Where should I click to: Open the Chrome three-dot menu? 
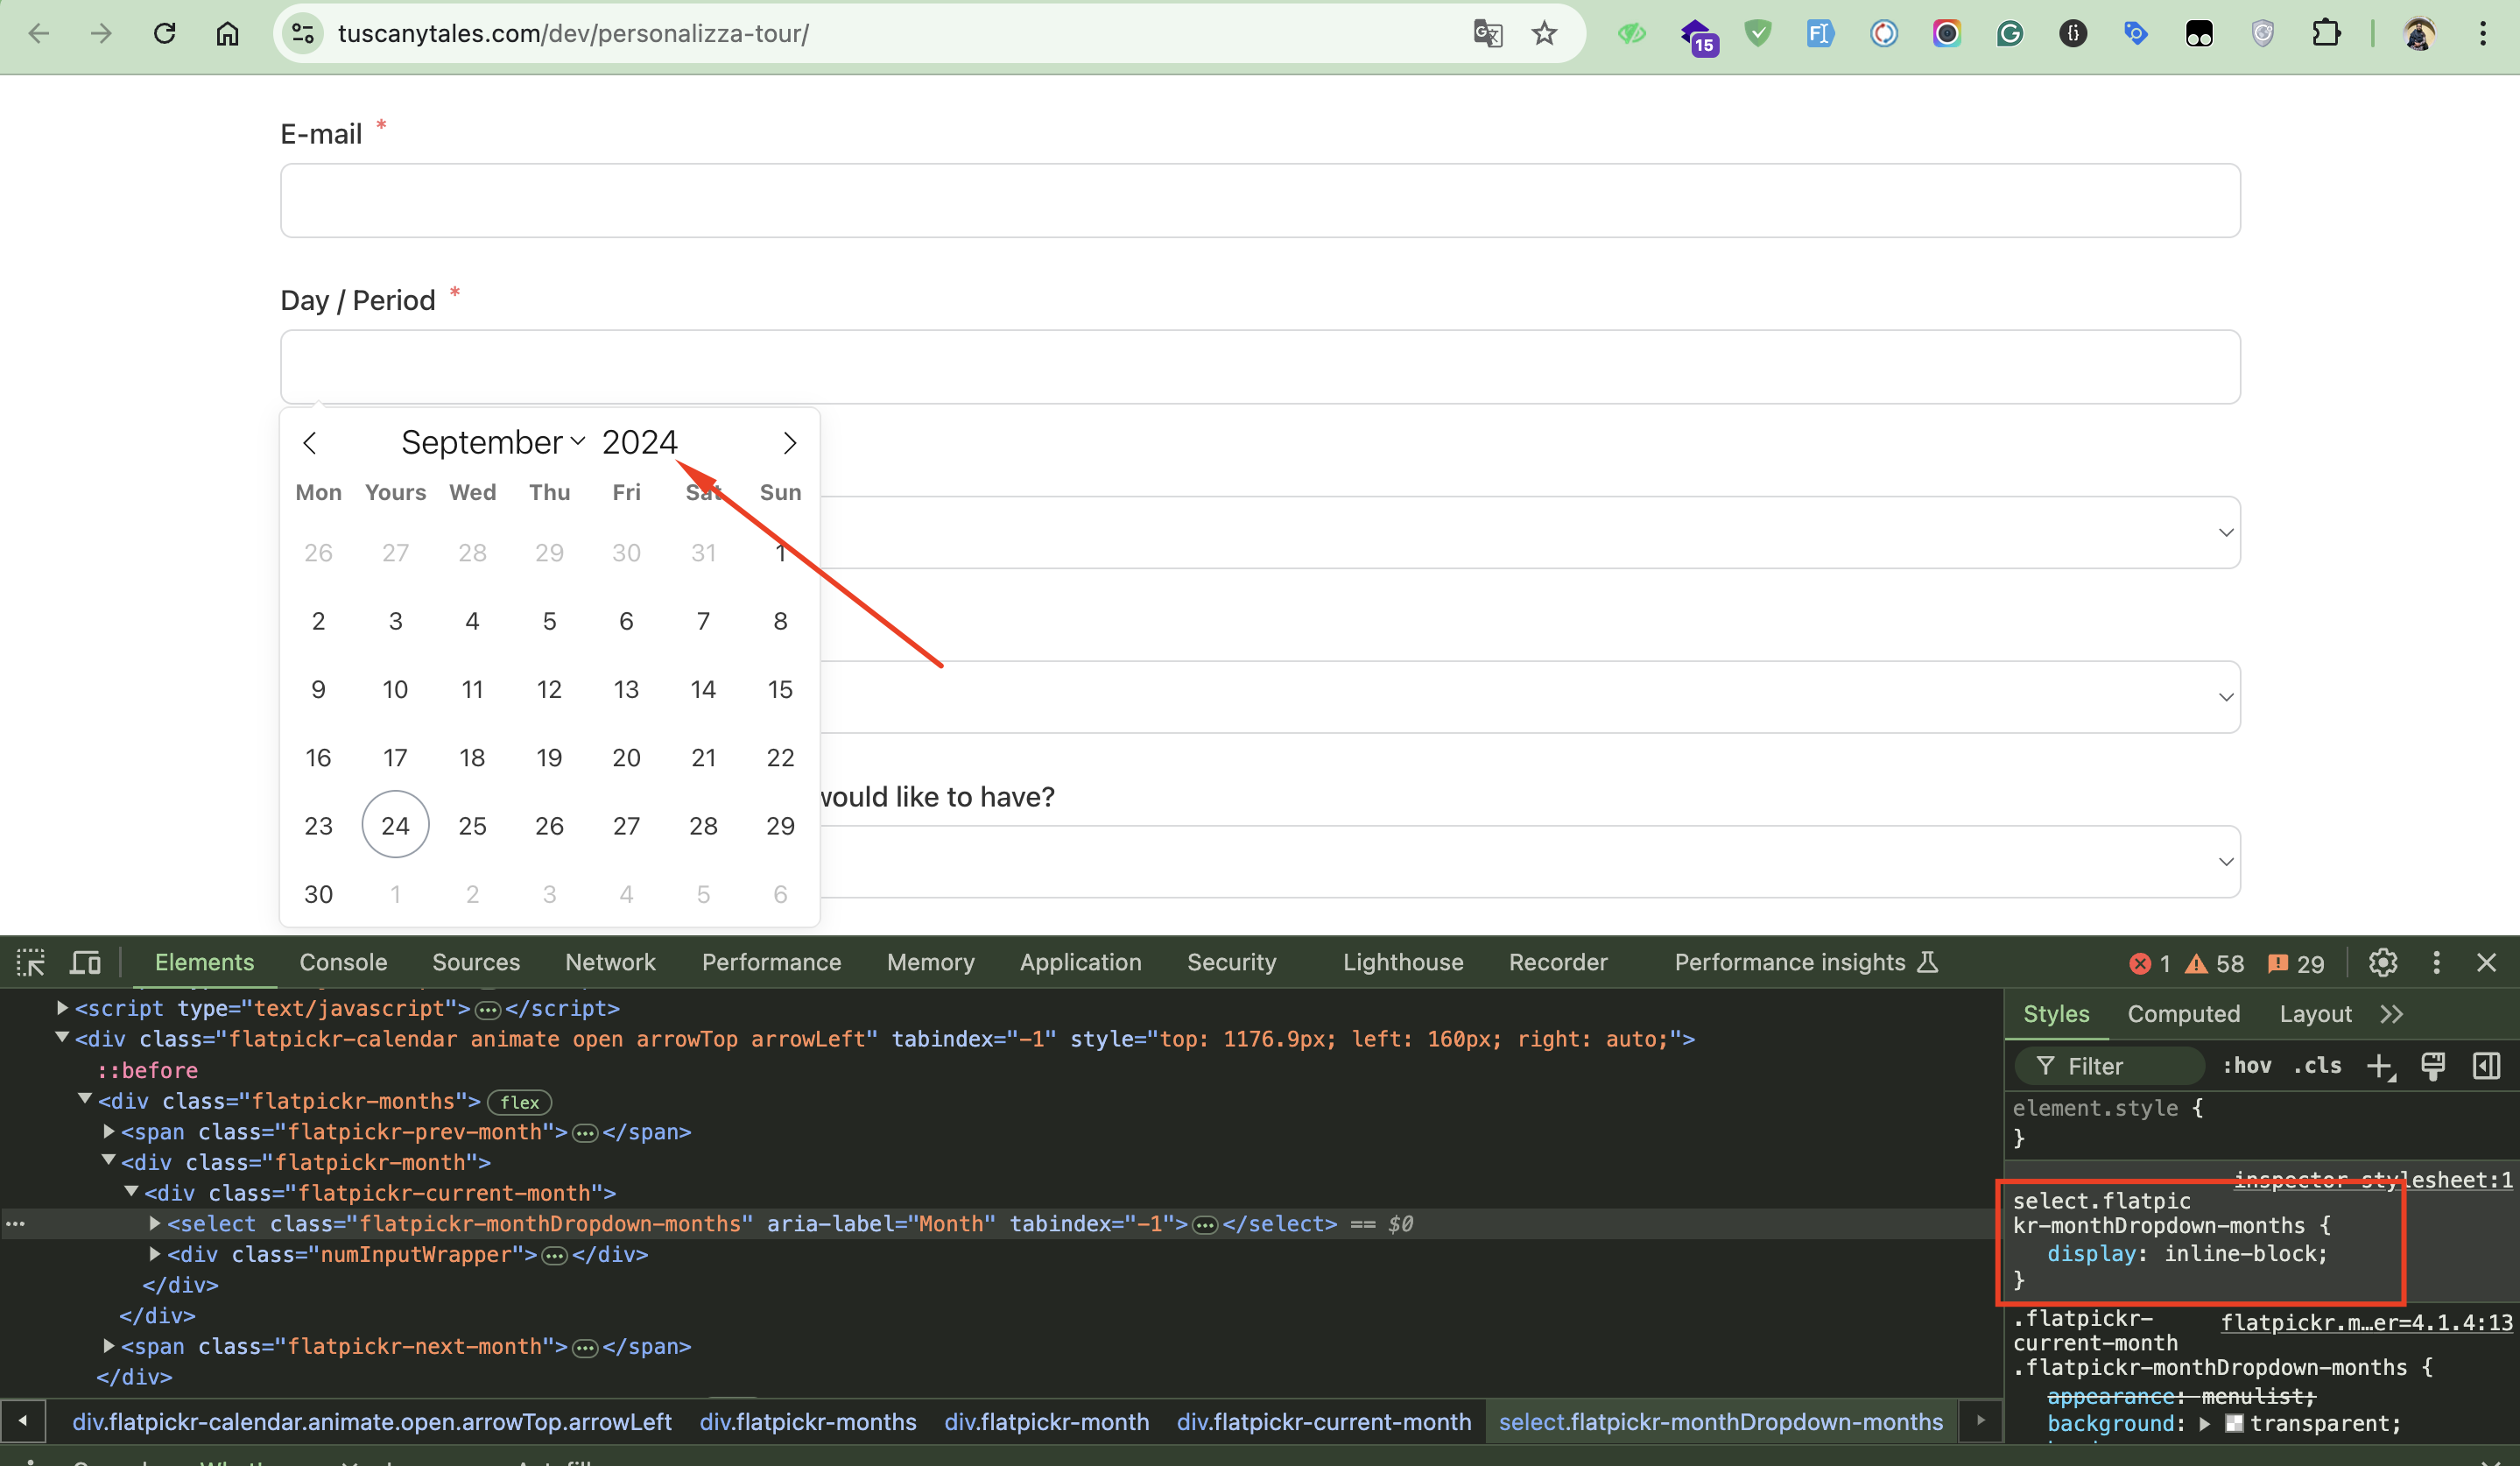[x=2483, y=33]
